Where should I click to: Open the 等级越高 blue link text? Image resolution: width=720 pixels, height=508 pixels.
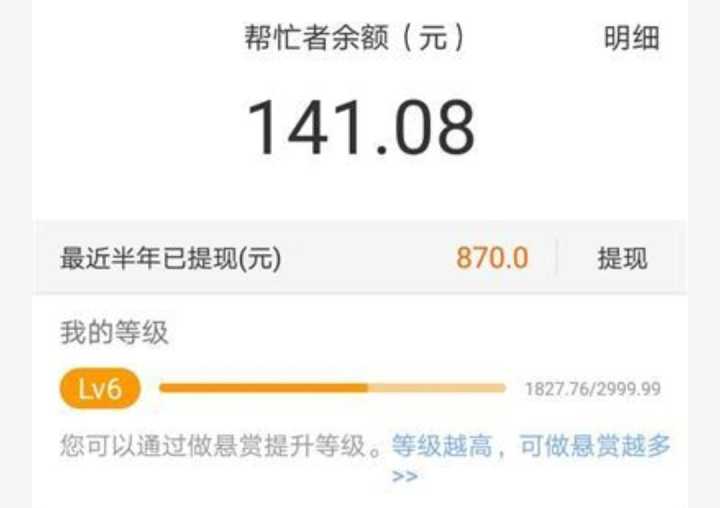[441, 446]
